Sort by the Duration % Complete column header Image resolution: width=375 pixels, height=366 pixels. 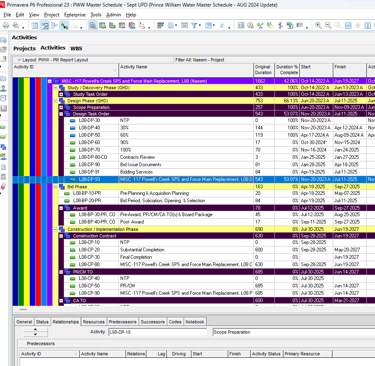pyautogui.click(x=287, y=70)
